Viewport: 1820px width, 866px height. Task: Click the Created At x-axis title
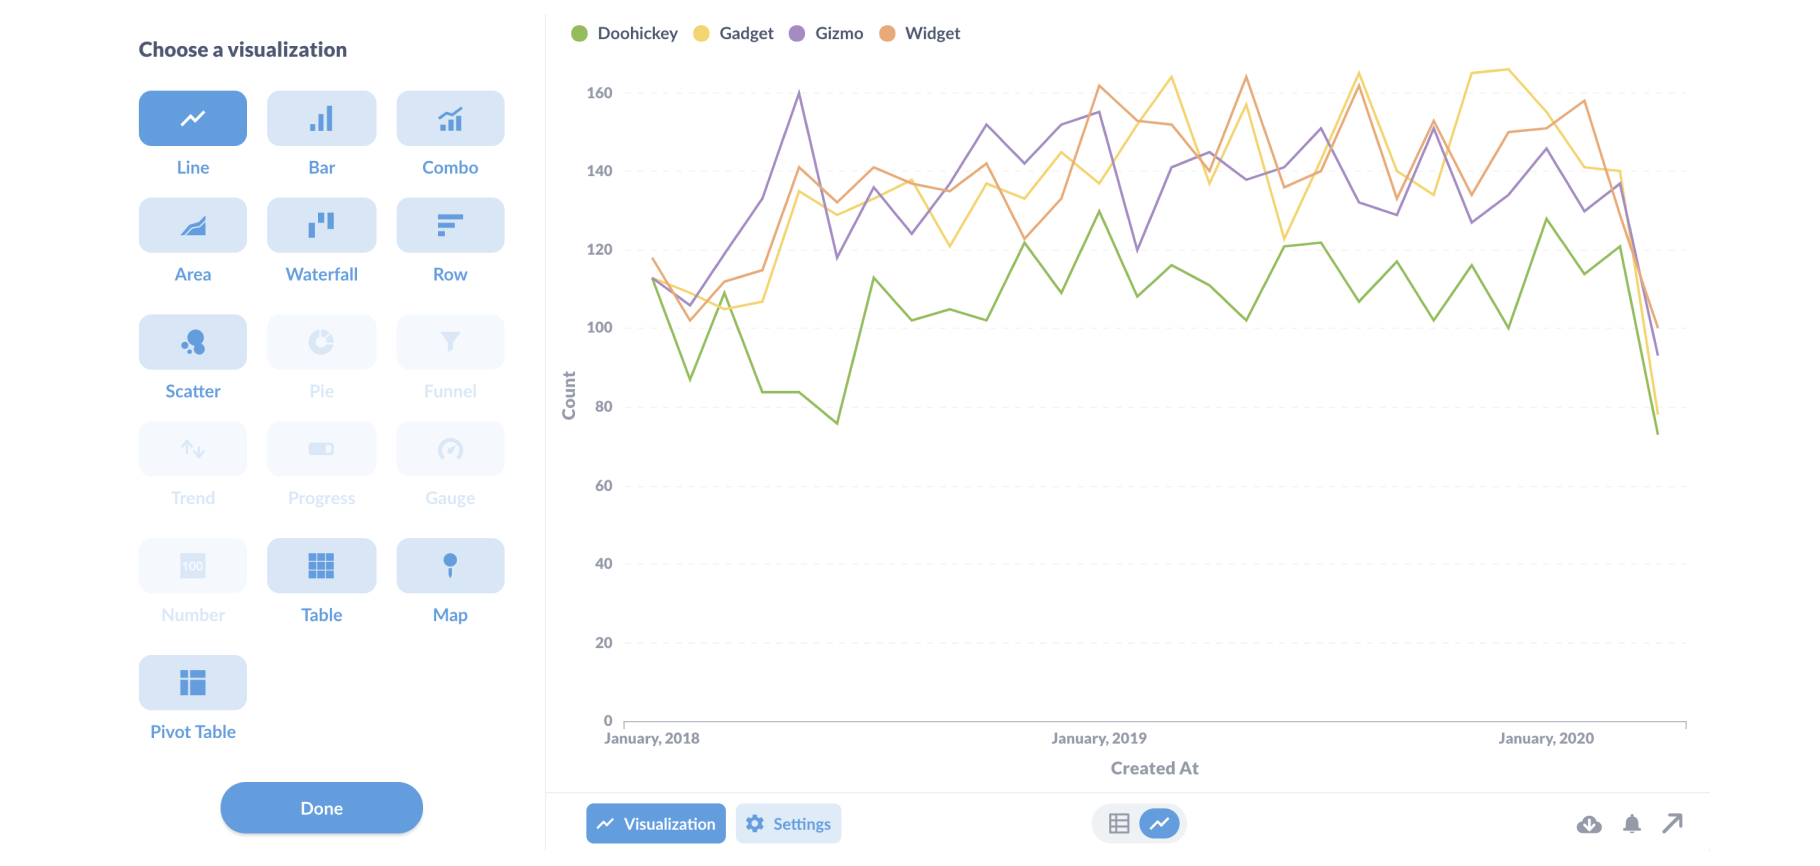[1154, 769]
